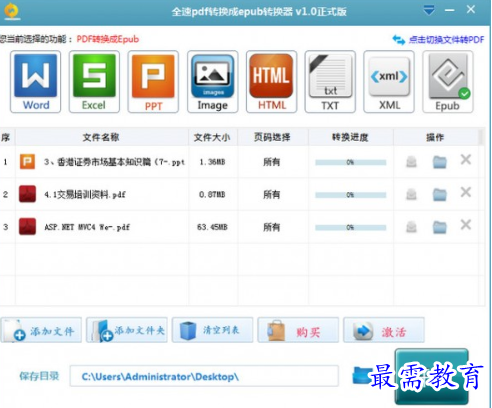The height and width of the screenshot is (408, 492).
Task: Open output folder for 4.1交易培训资料.pdf
Action: click(x=440, y=194)
